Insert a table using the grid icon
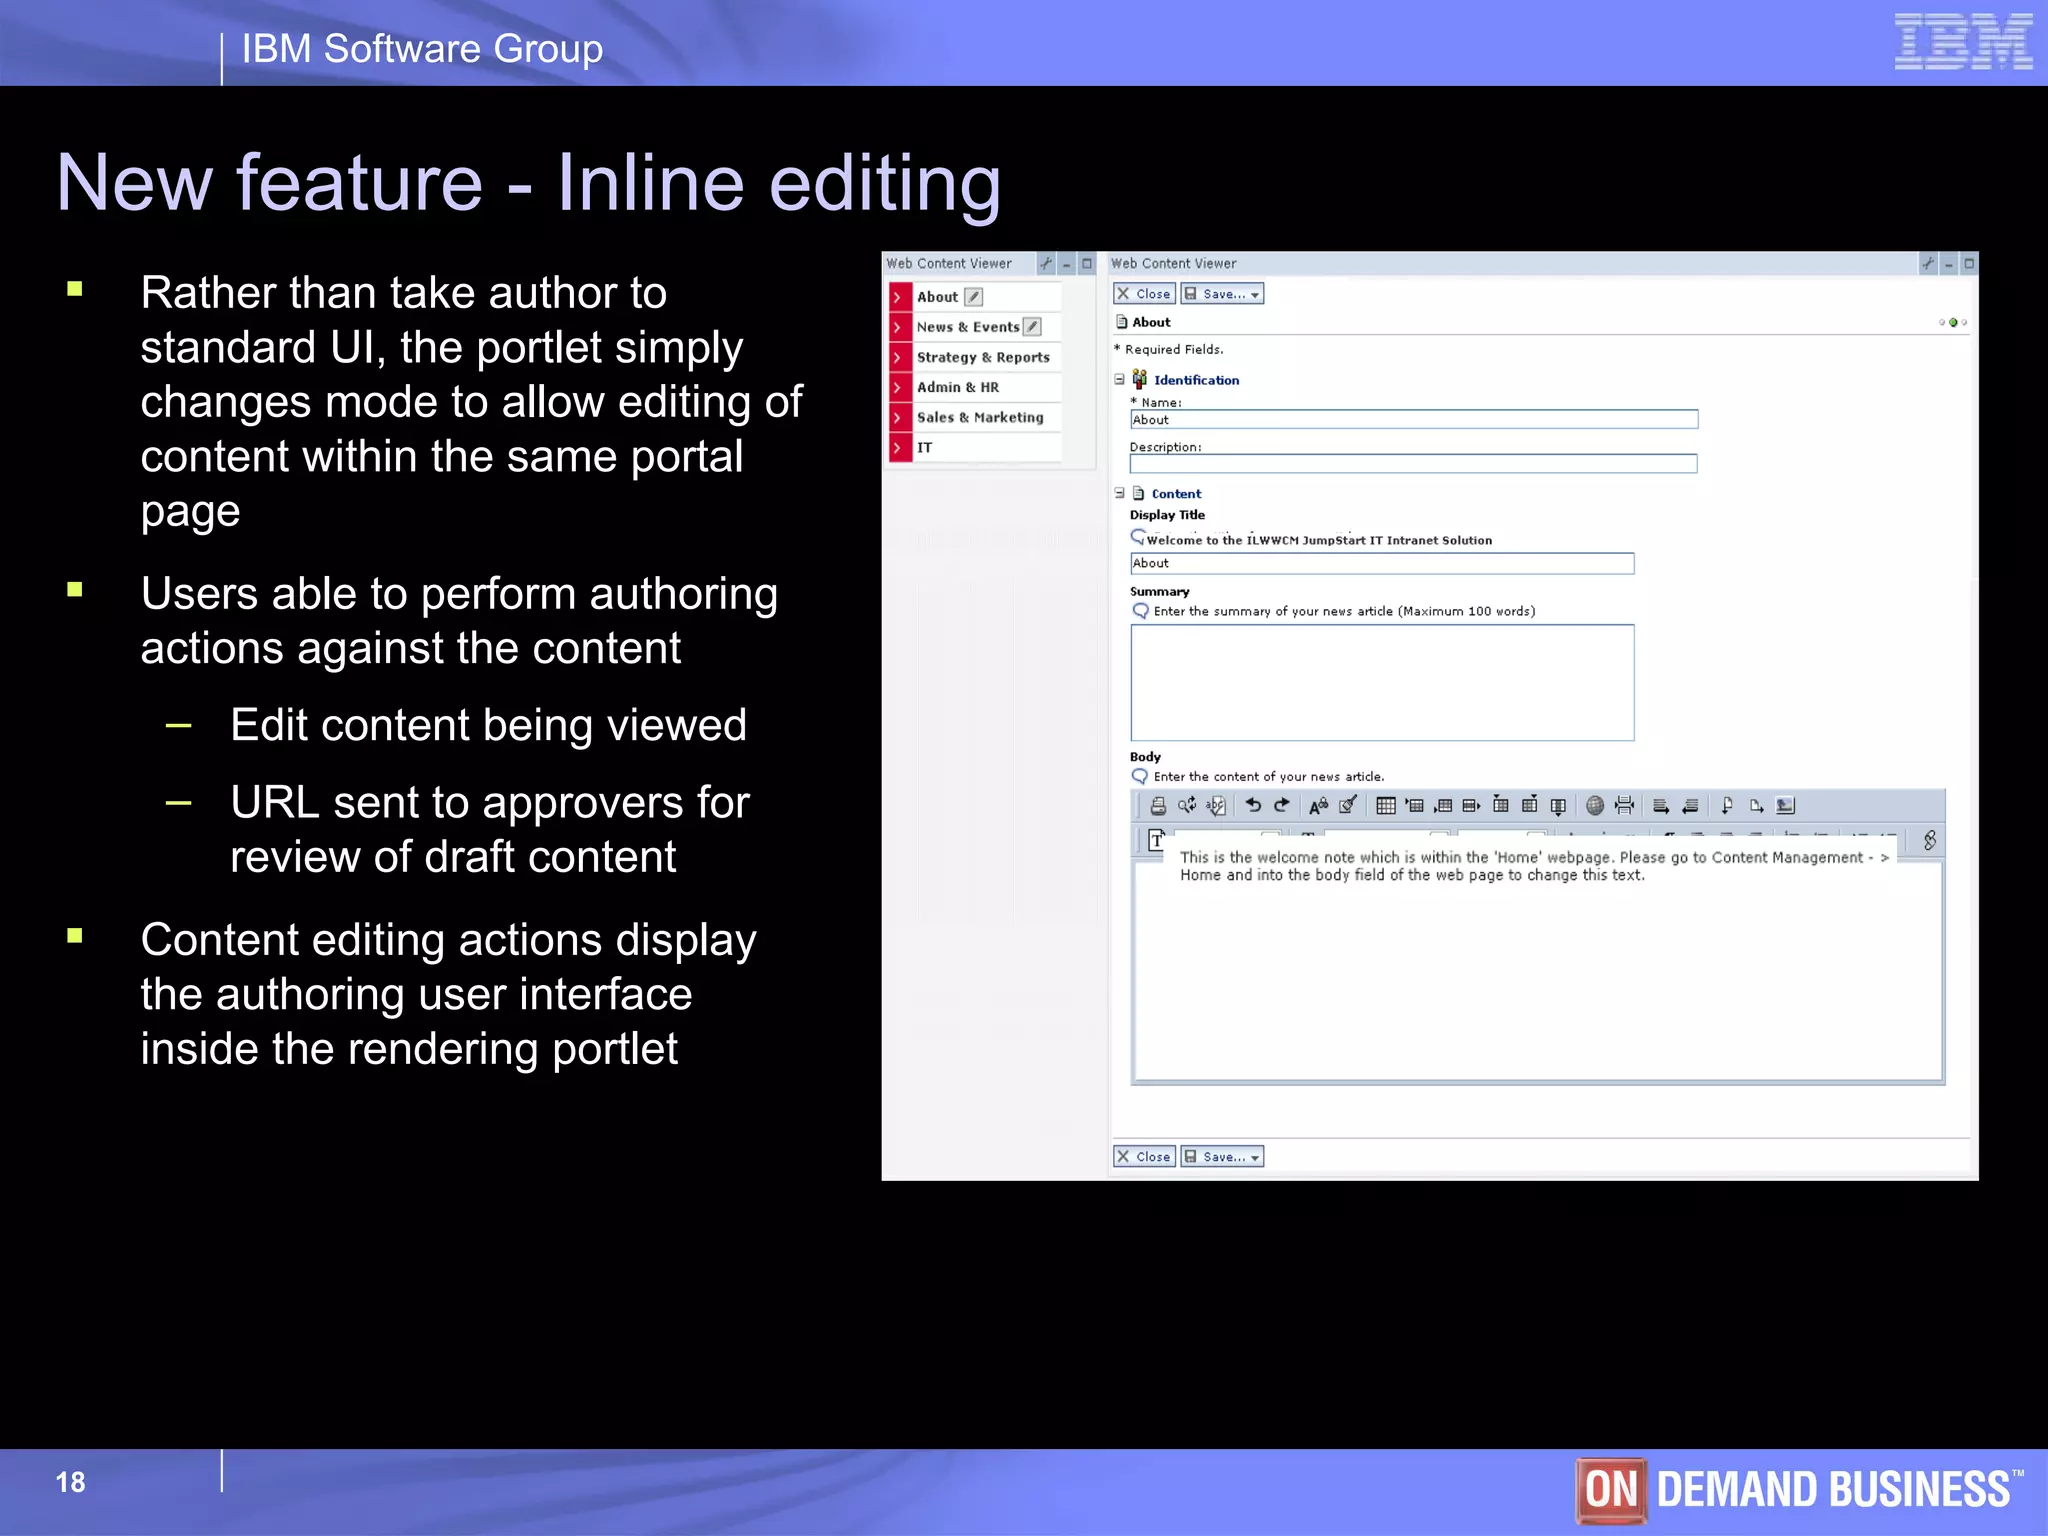This screenshot has width=2048, height=1536. [x=1386, y=805]
